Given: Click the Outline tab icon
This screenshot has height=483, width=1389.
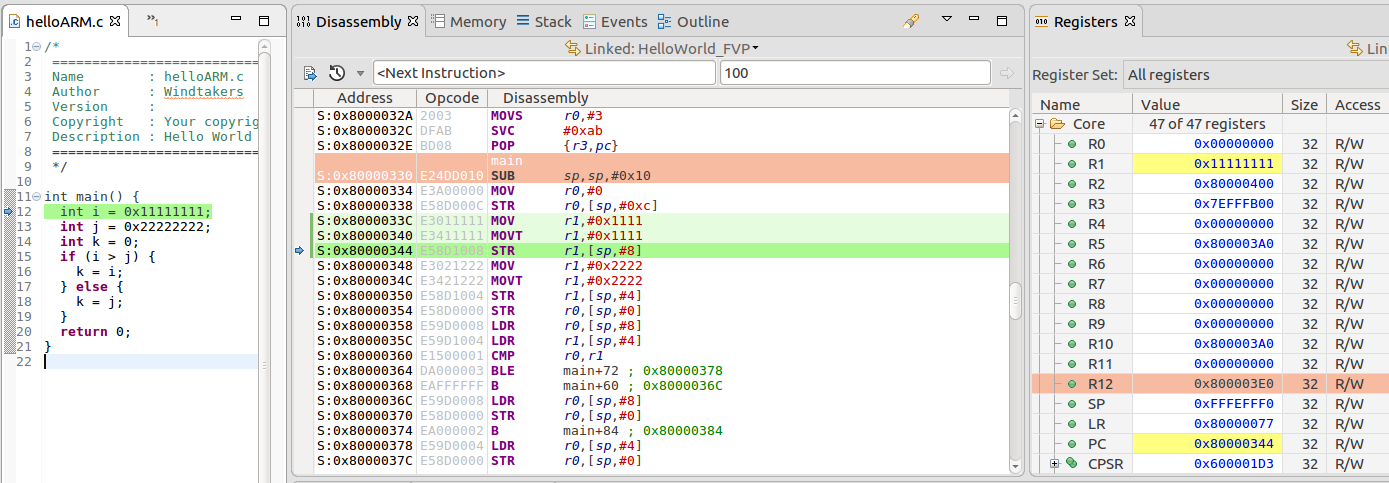Looking at the screenshot, I should tap(665, 21).
